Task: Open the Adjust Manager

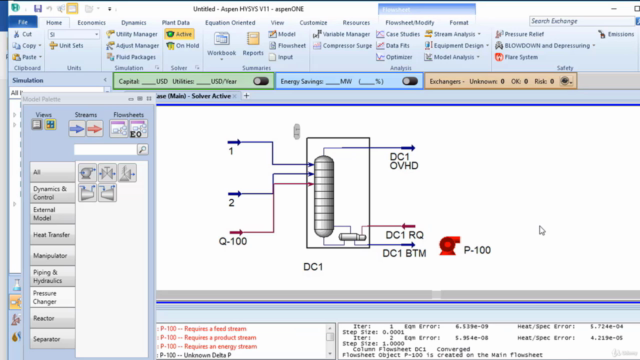Action: (133, 46)
